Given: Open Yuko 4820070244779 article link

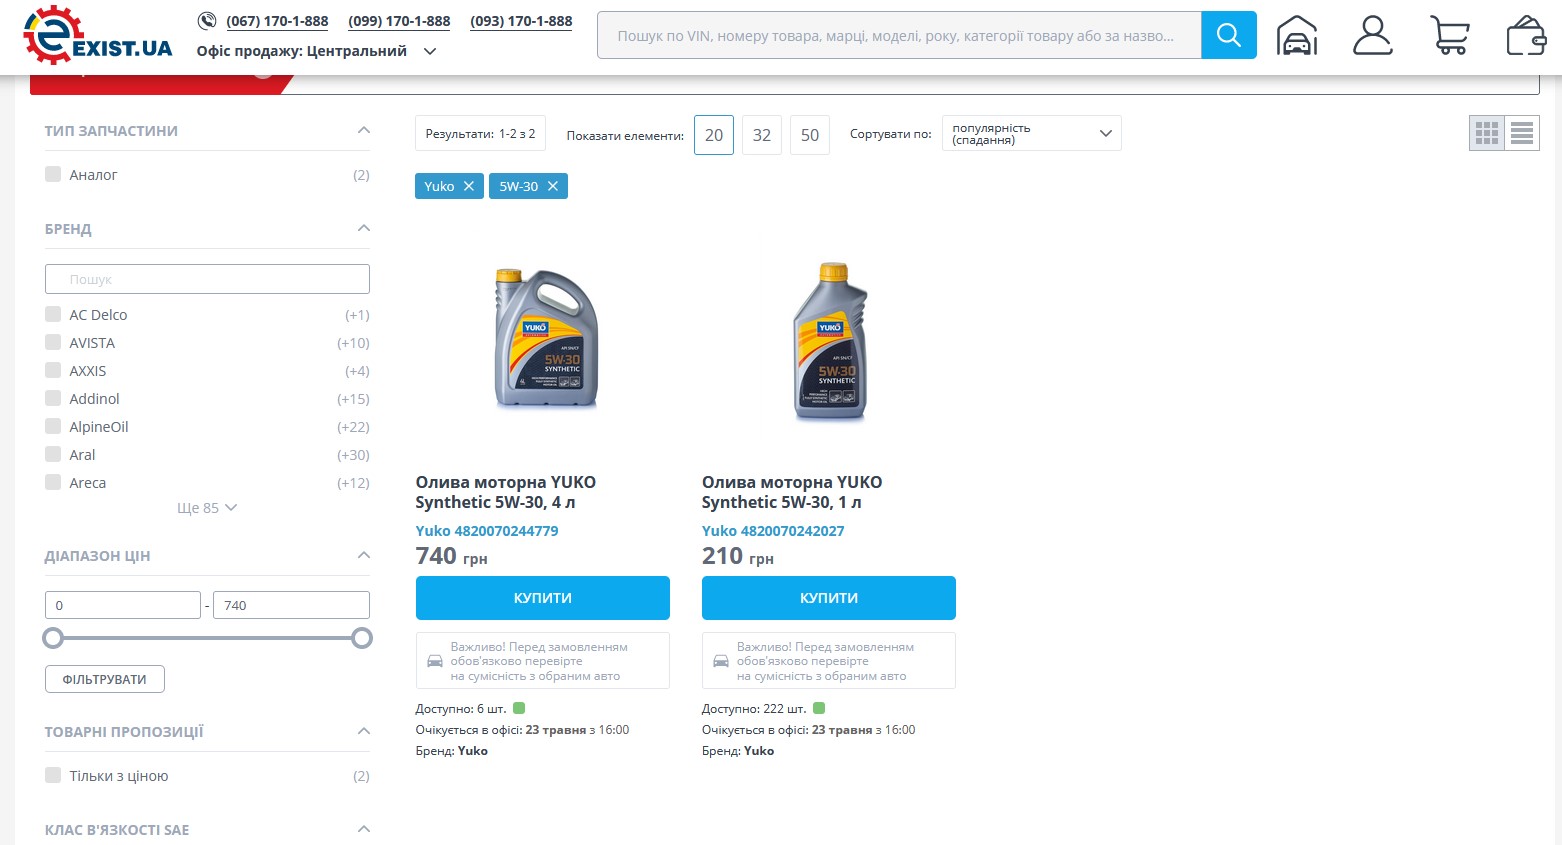Looking at the screenshot, I should coord(487,531).
